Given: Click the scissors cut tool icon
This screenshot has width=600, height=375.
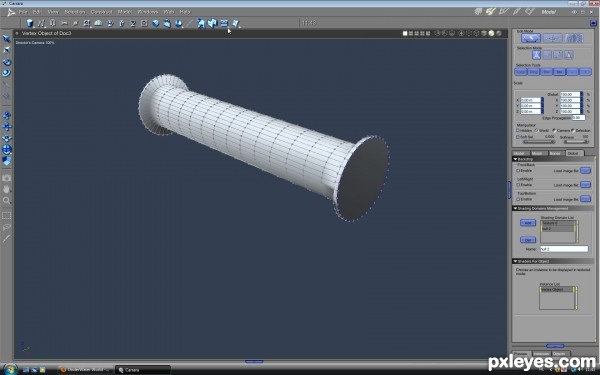Looking at the screenshot, I should point(64,23).
